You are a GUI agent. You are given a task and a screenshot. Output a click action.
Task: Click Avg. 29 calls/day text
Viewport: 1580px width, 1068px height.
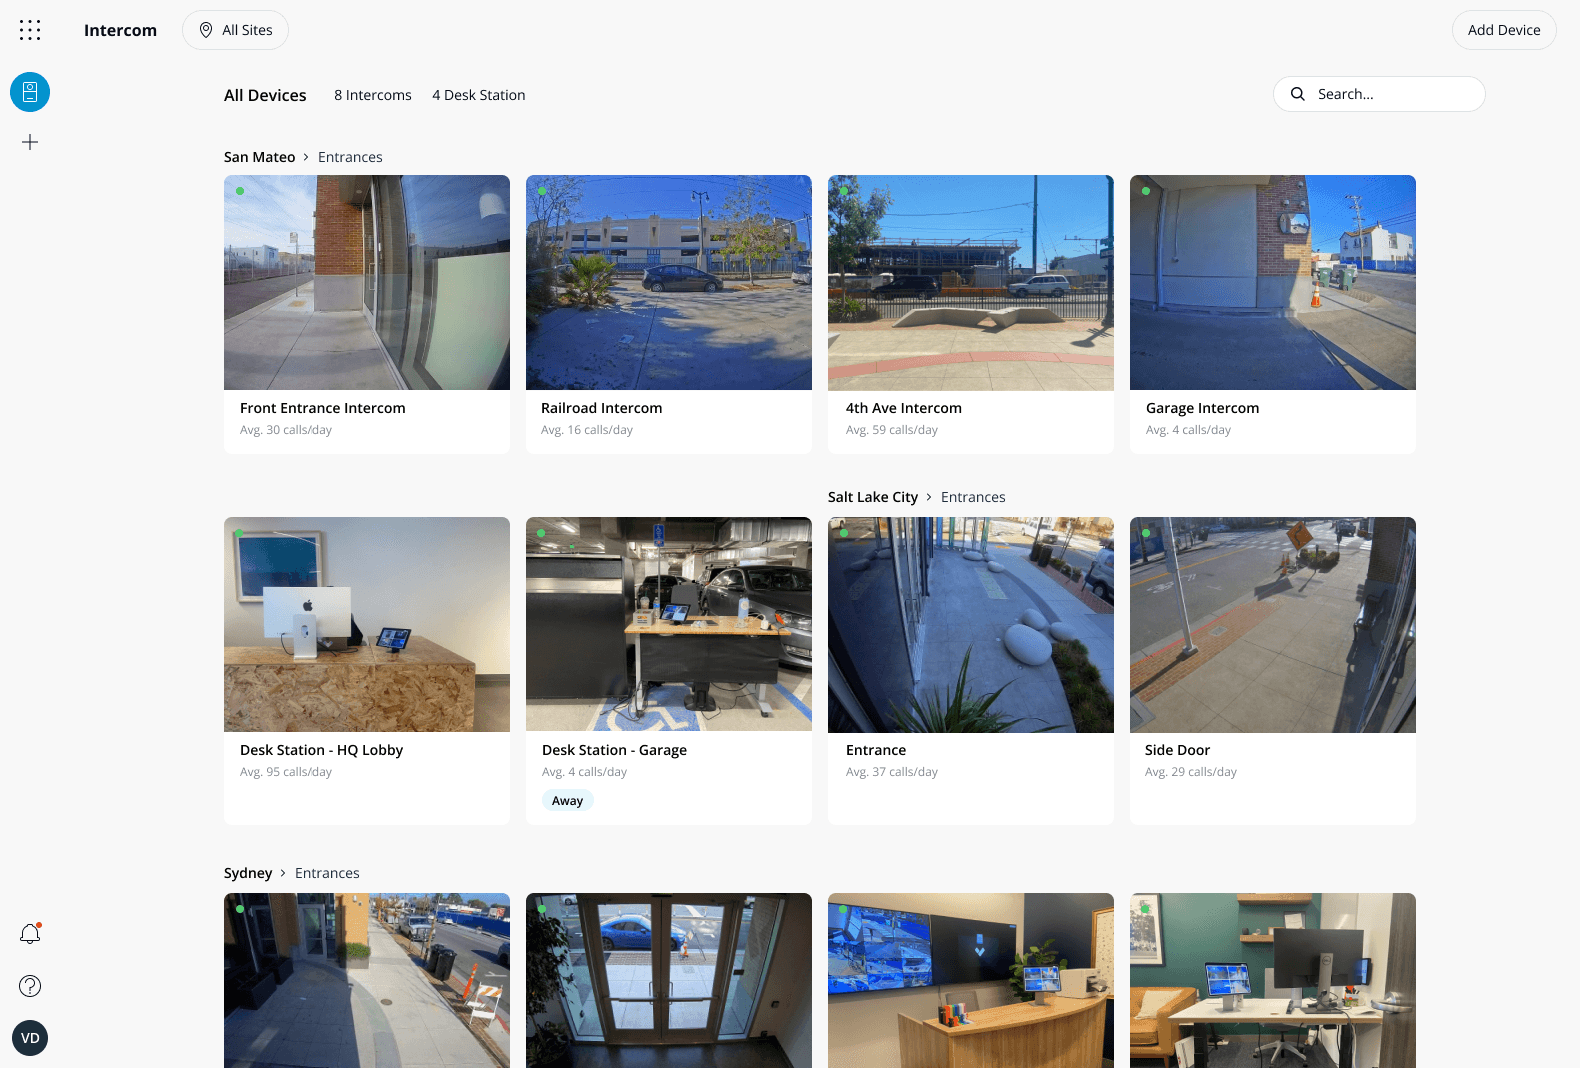[x=1191, y=772]
